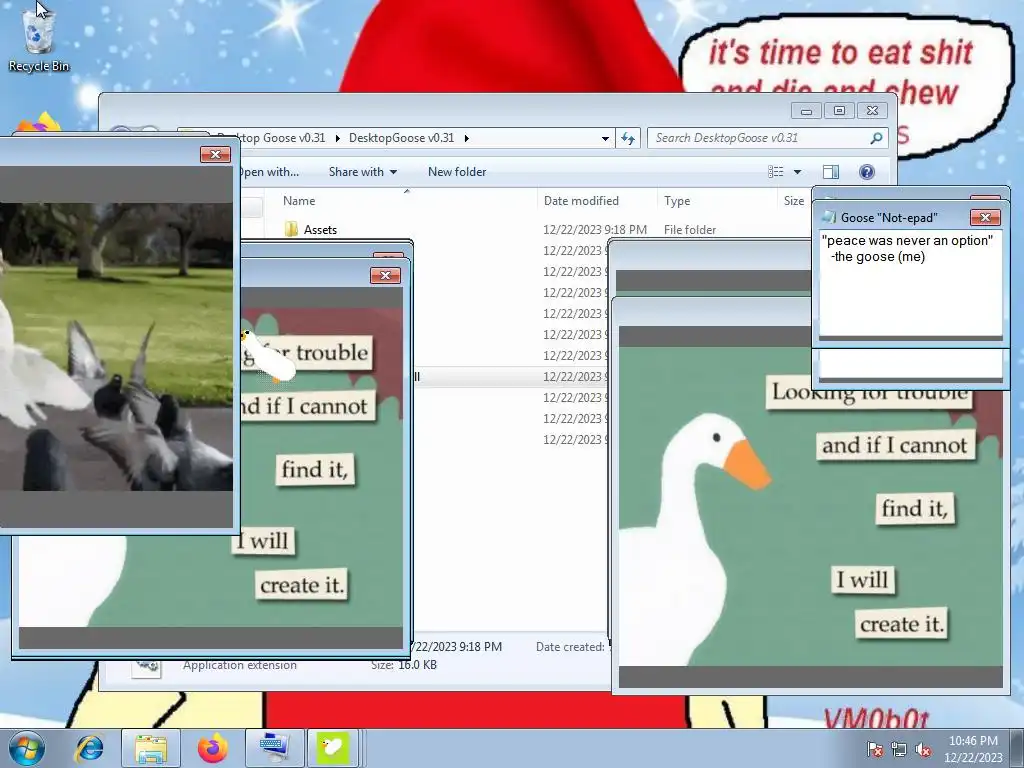Open Action Center flag in system tray
Image resolution: width=1024 pixels, height=768 pixels.
875,749
